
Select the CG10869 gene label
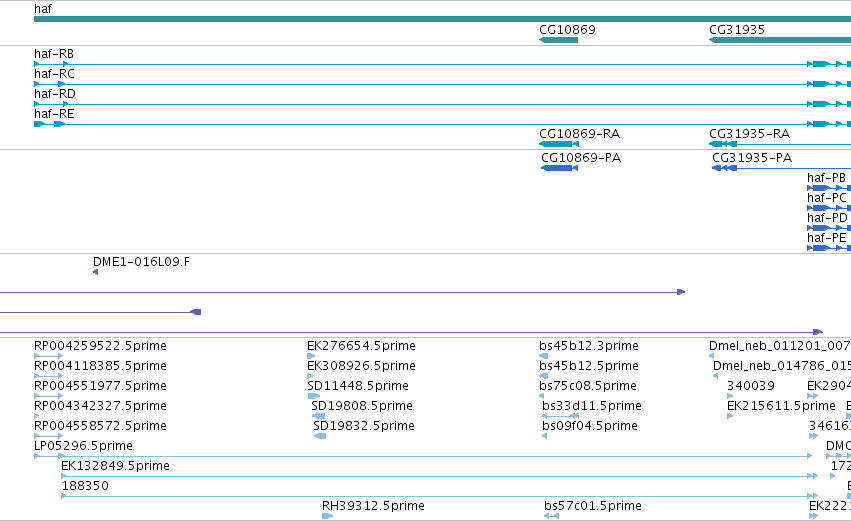coord(567,30)
